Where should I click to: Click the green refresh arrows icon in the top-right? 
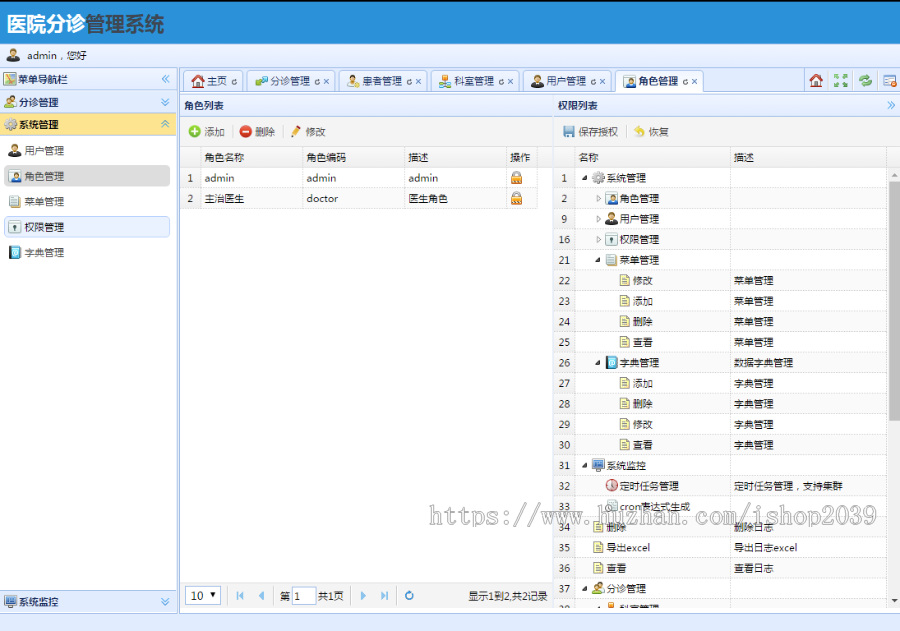[866, 80]
